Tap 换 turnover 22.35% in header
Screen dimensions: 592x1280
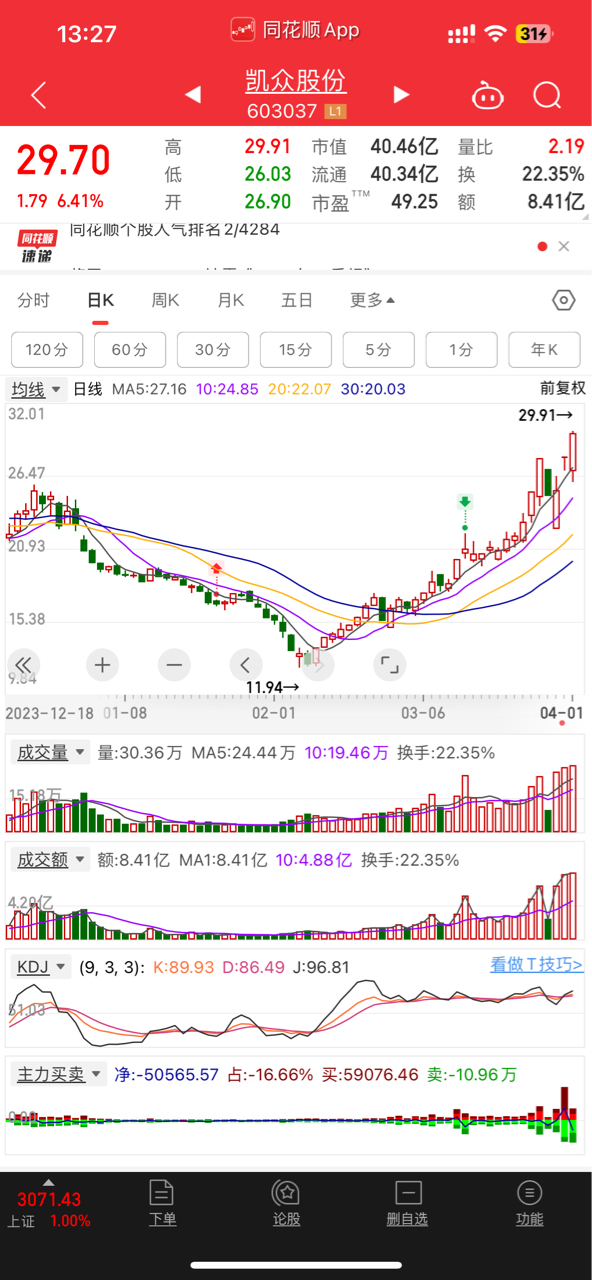[553, 174]
